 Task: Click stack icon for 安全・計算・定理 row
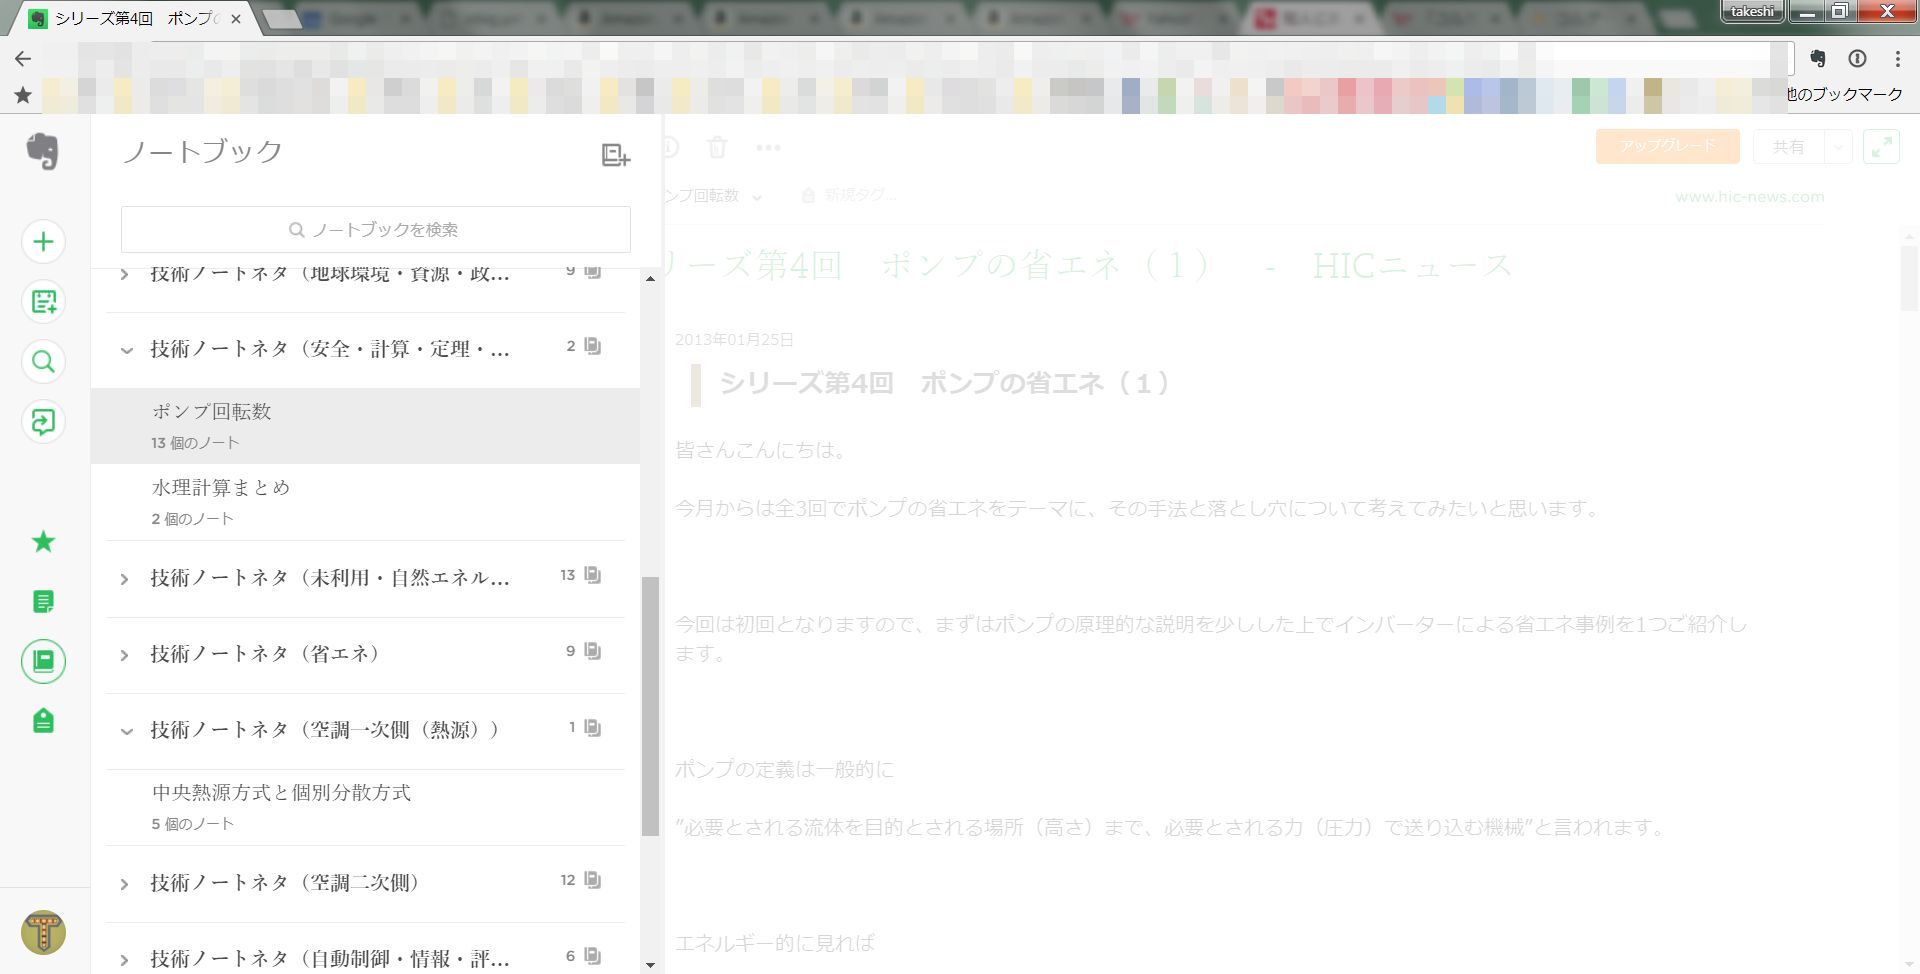point(593,346)
